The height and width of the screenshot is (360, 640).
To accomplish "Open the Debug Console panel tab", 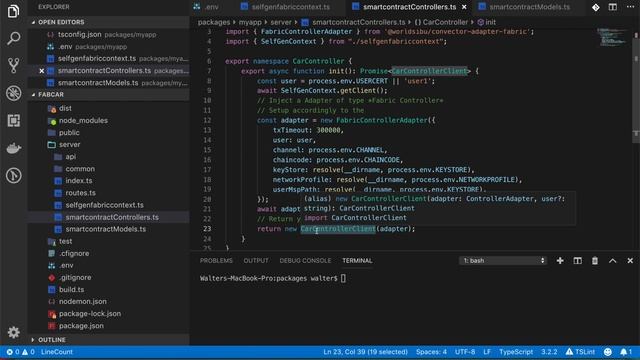I will tap(305, 260).
